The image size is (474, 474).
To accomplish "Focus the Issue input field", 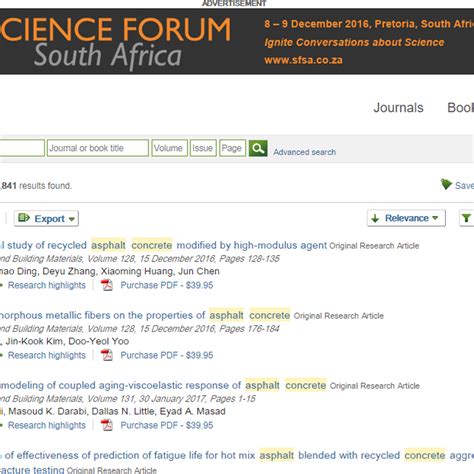I will 203,148.
